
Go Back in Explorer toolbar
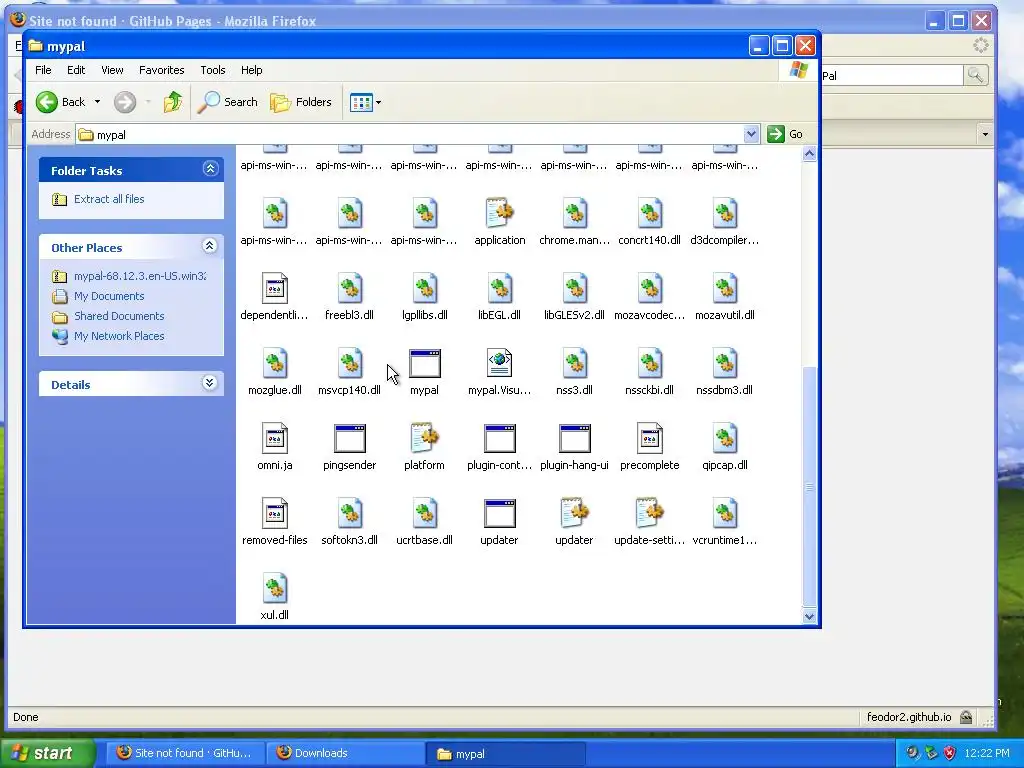pyautogui.click(x=60, y=102)
